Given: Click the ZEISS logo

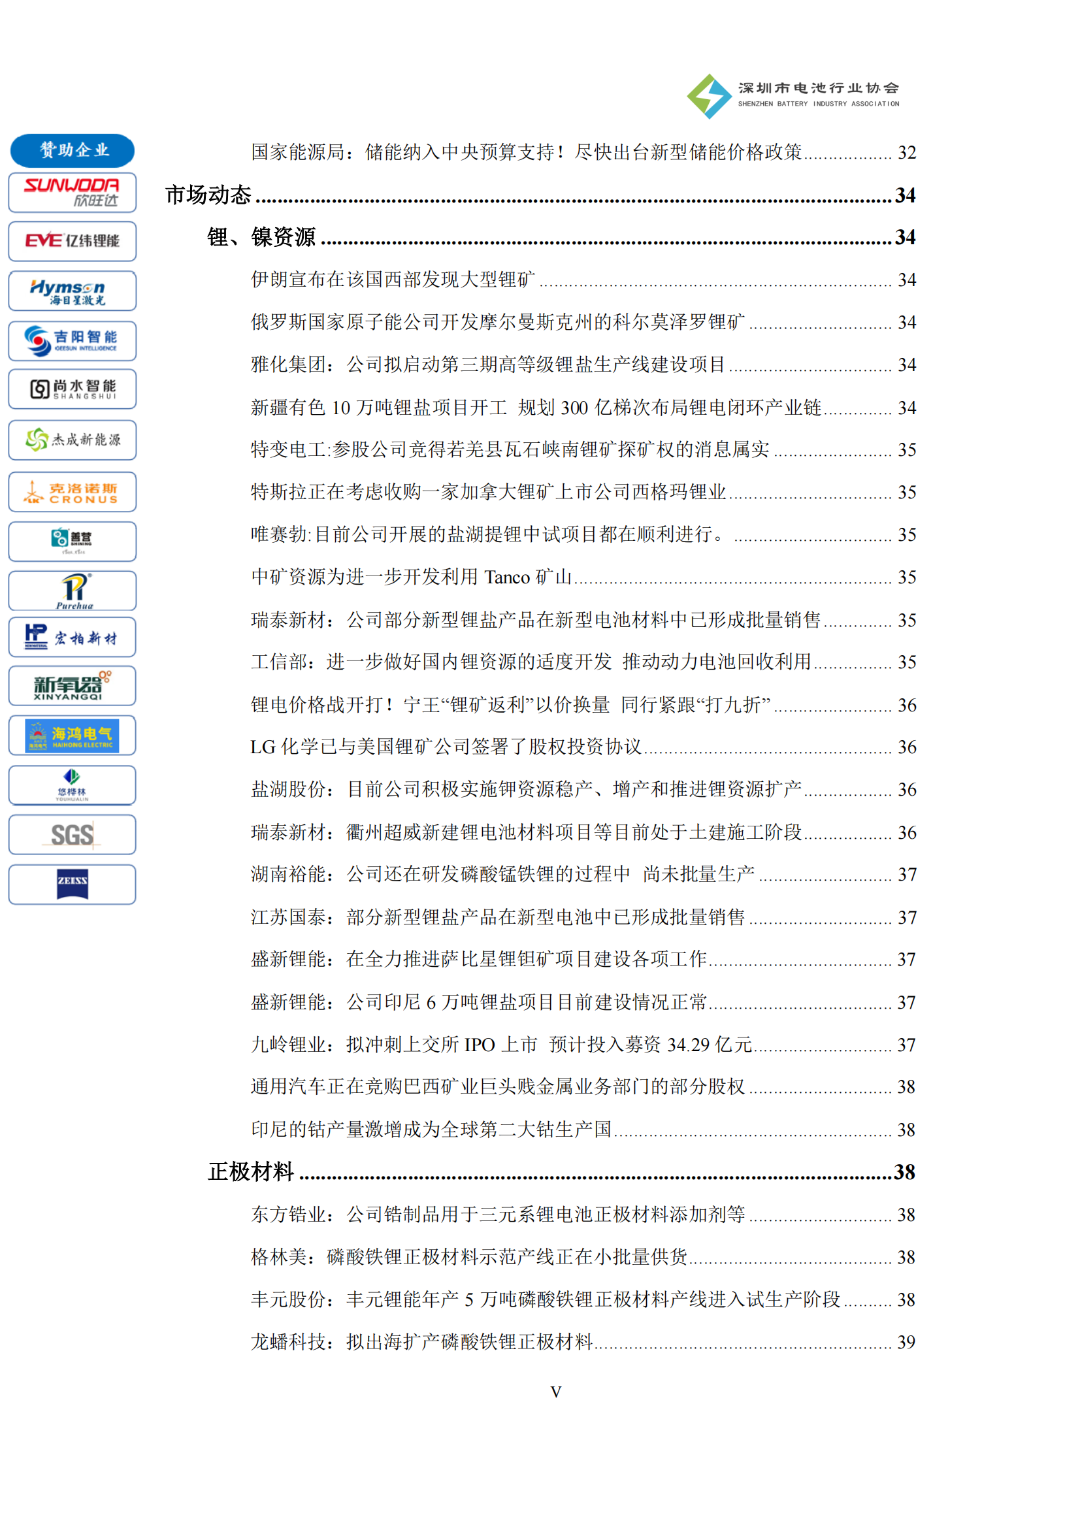Looking at the screenshot, I should pyautogui.click(x=72, y=884).
